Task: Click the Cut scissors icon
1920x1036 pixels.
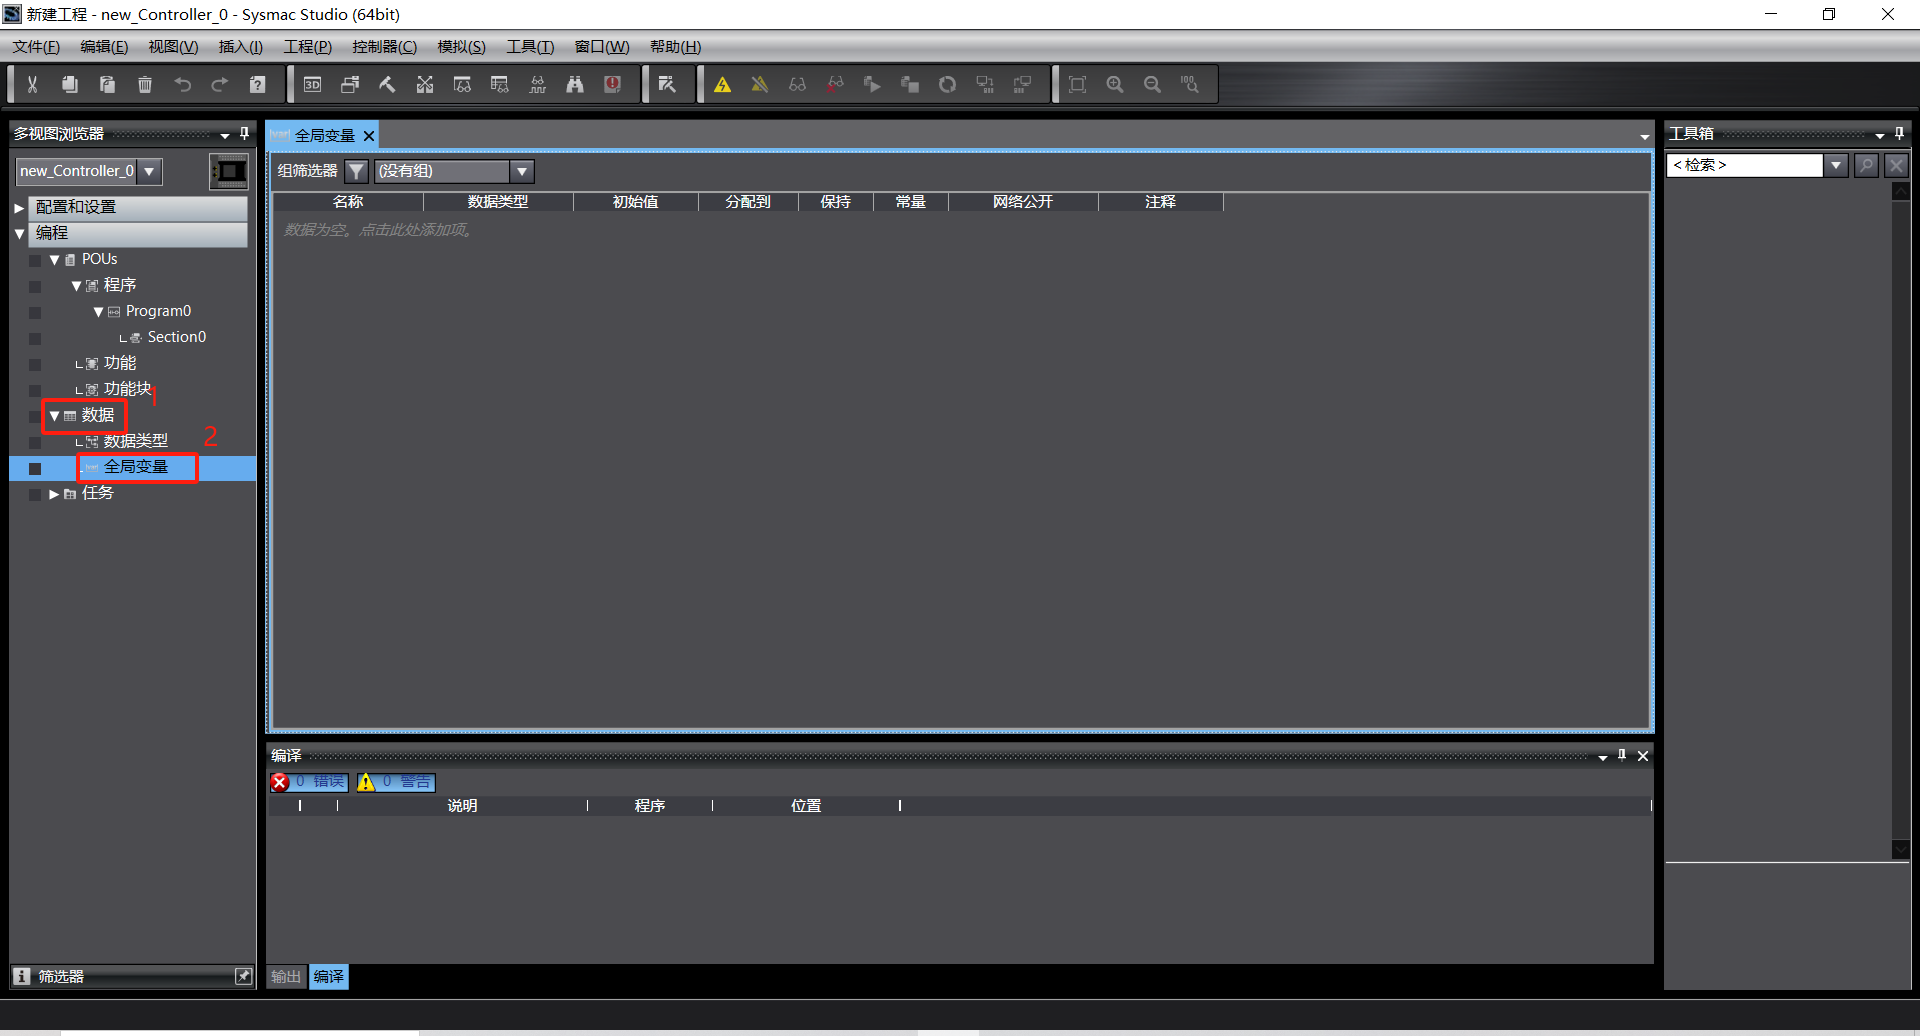Action: tap(32, 85)
